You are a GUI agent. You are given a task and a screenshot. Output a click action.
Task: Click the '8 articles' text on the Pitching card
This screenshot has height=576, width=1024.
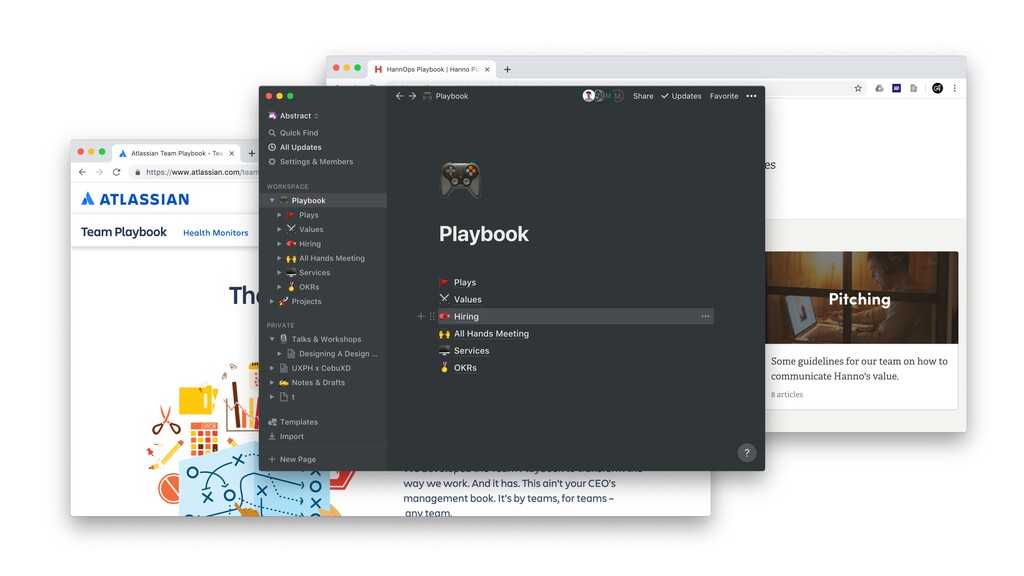[x=787, y=394]
